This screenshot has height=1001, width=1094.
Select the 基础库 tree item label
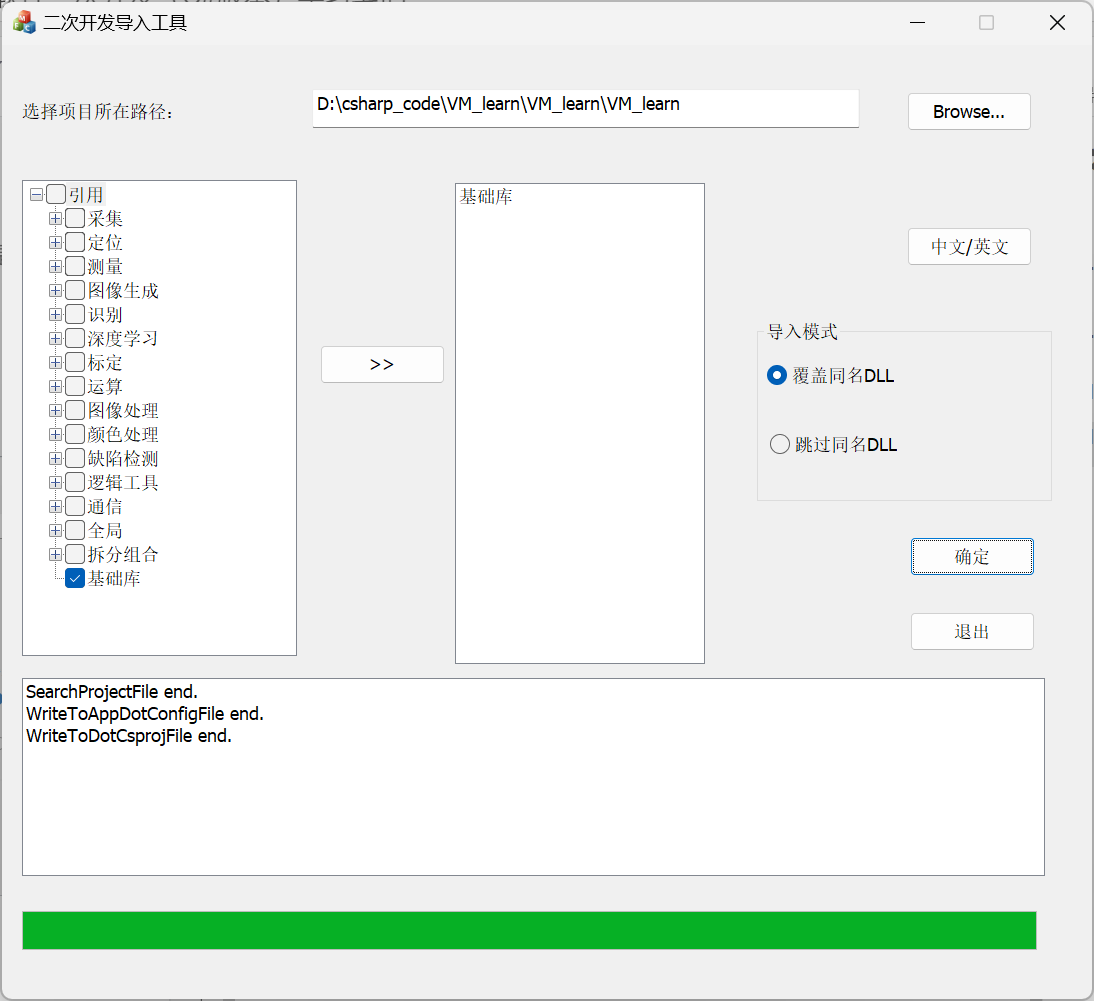click(x=114, y=578)
